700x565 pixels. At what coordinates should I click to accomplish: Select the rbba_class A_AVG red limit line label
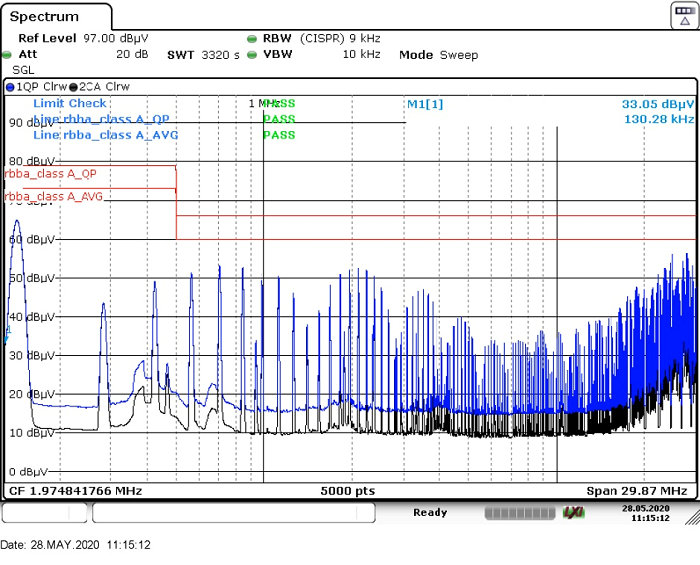click(x=54, y=196)
